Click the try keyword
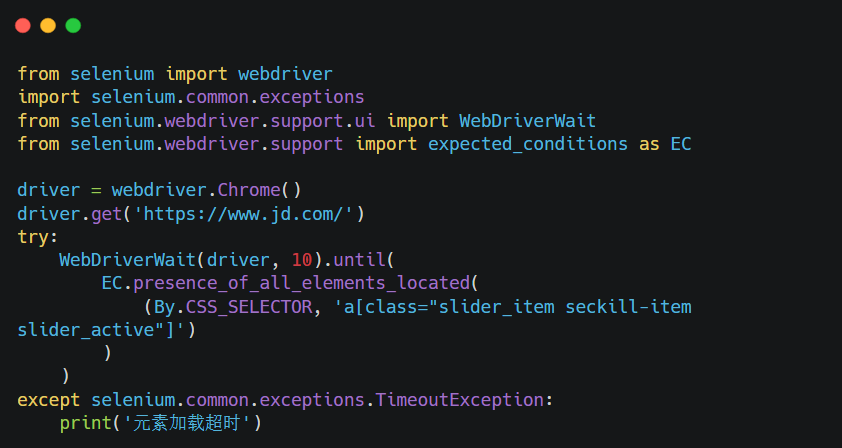This screenshot has height=448, width=842. [x=33, y=237]
